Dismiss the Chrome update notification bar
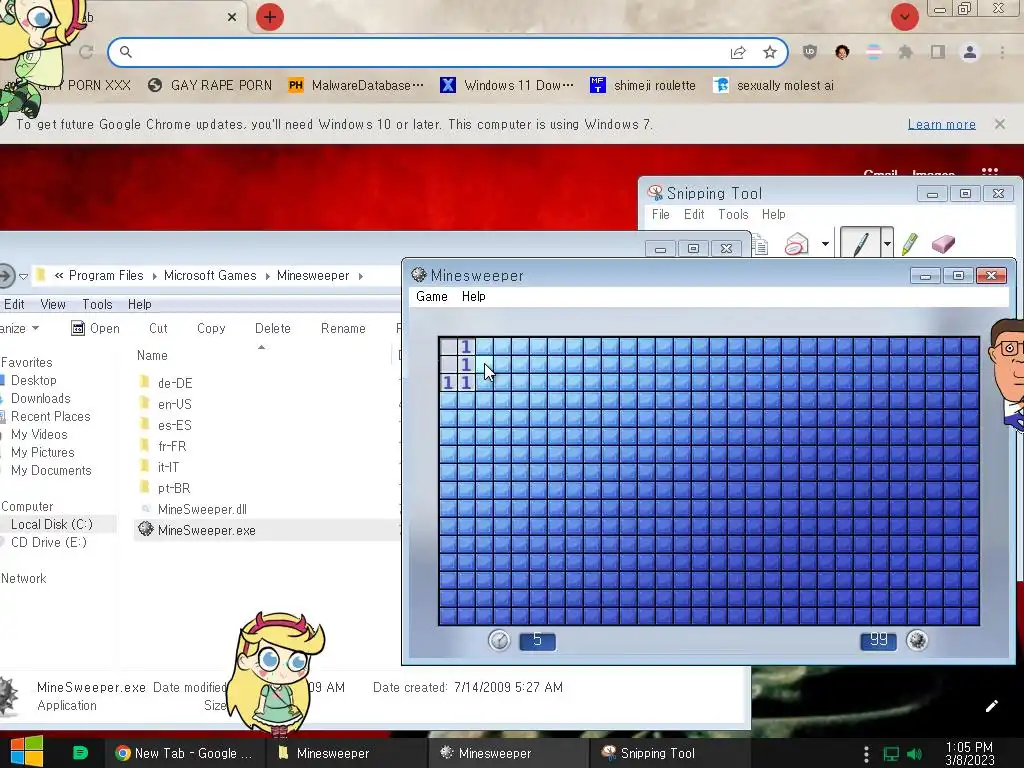Screen dimensions: 1024x768 [x=999, y=124]
